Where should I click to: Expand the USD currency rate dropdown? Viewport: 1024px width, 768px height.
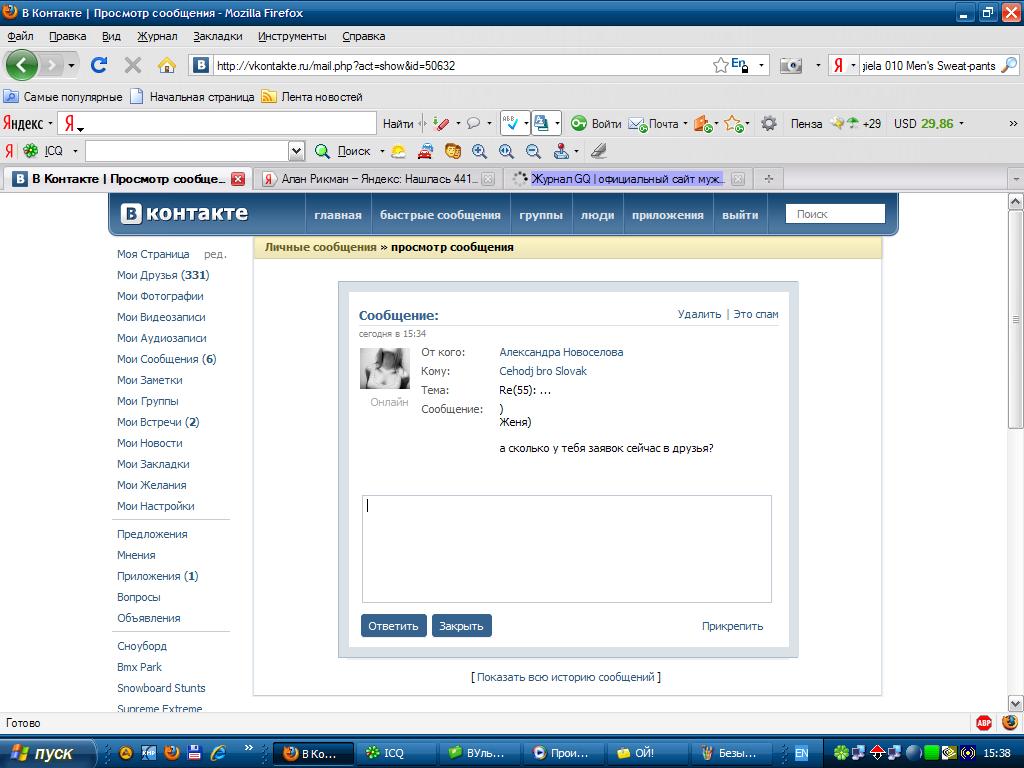point(961,123)
